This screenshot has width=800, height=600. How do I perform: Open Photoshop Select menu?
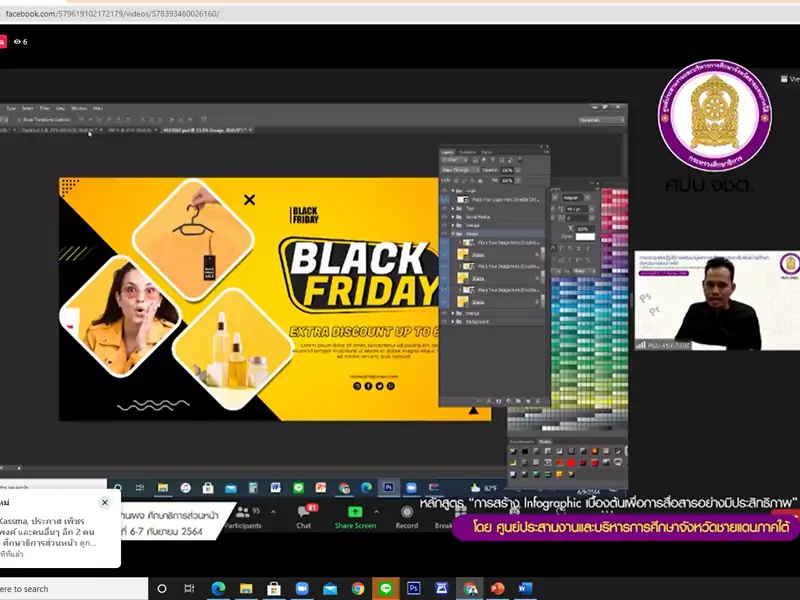coord(28,108)
